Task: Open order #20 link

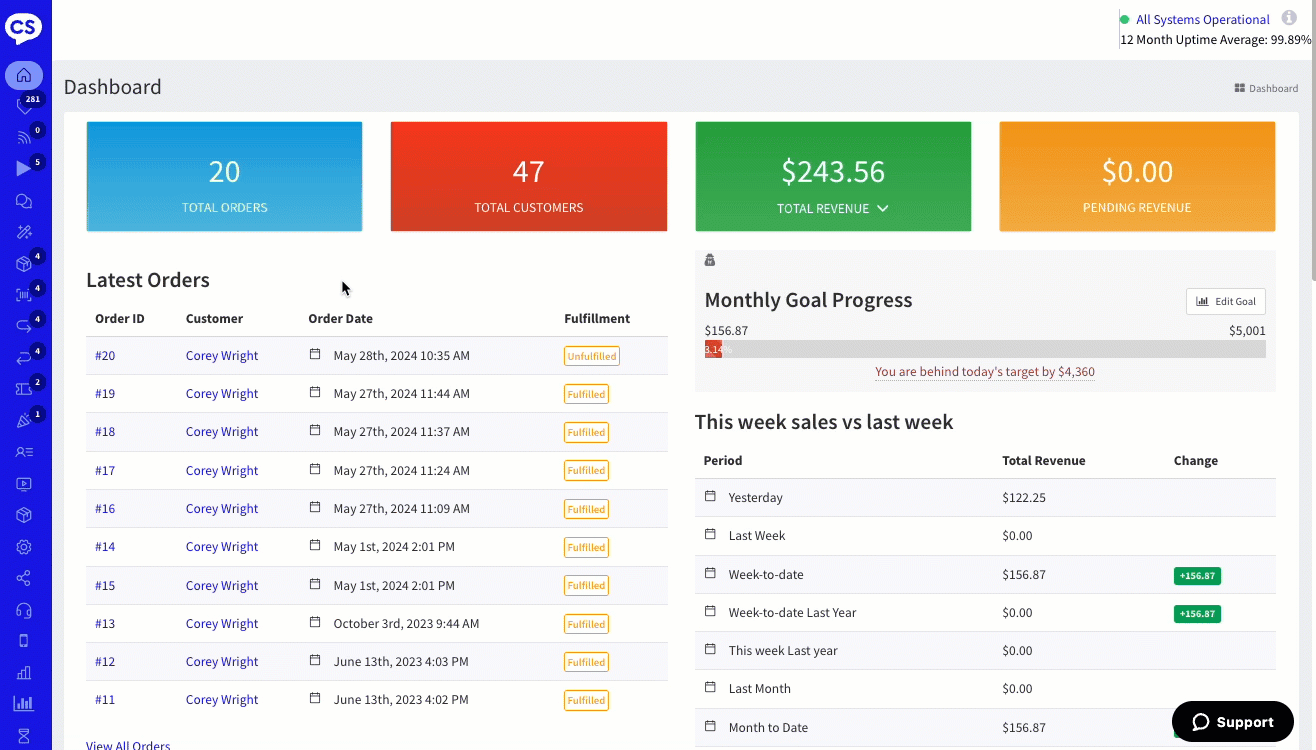Action: [x=105, y=356]
